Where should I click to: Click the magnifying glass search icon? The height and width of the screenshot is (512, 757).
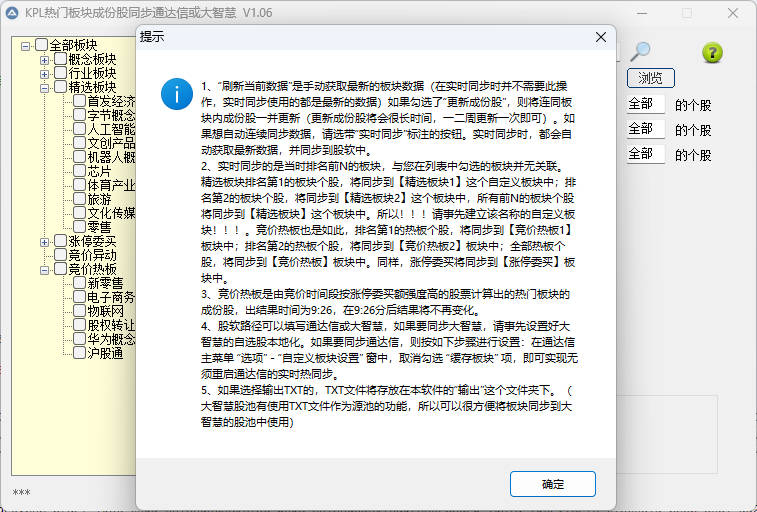tap(640, 52)
